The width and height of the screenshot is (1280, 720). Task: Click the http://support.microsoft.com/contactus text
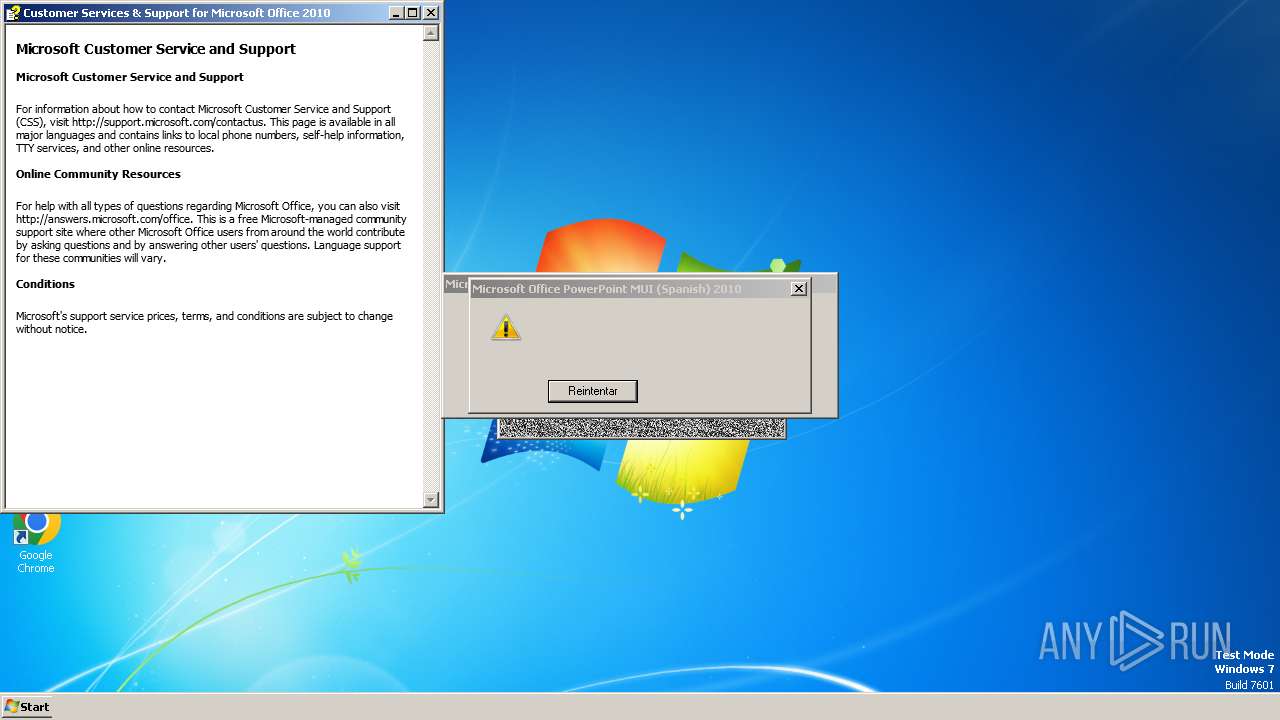click(167, 122)
